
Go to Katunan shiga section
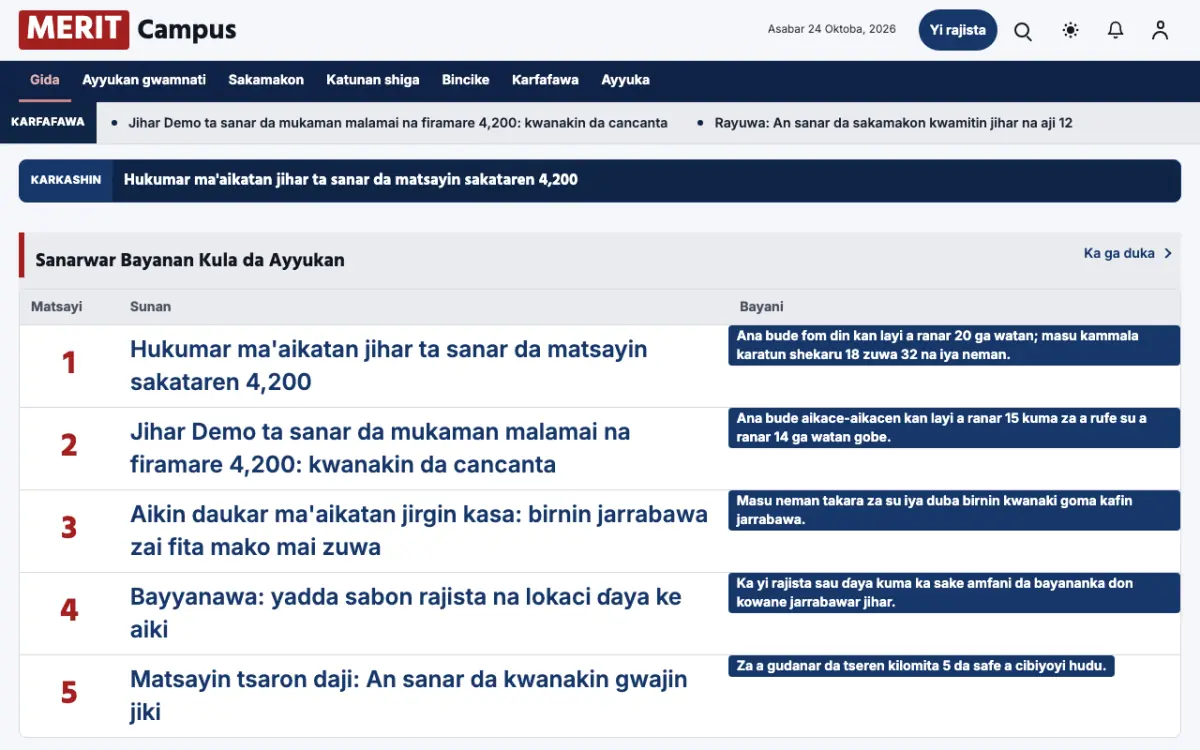[x=373, y=80]
